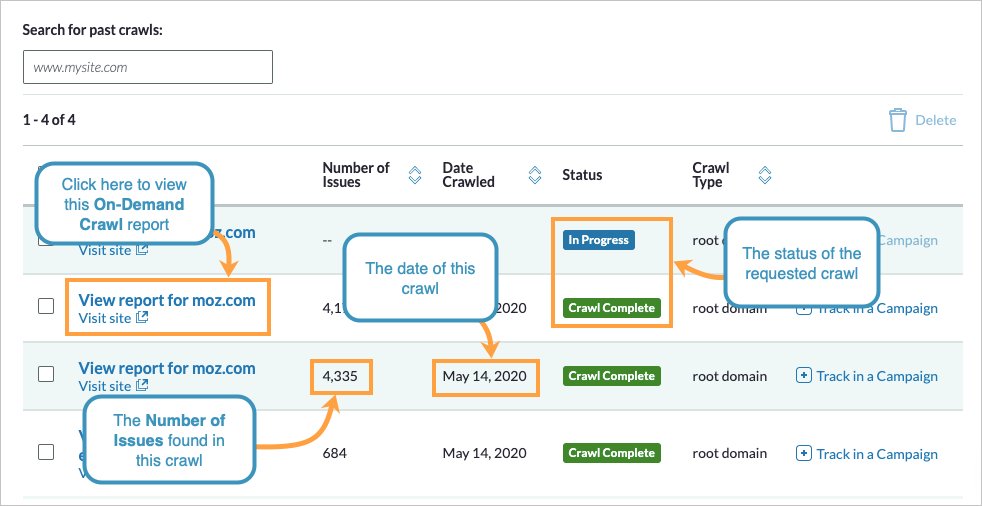Click the Number of Issues column header text
Viewport: 982px width, 506px height.
(356, 175)
